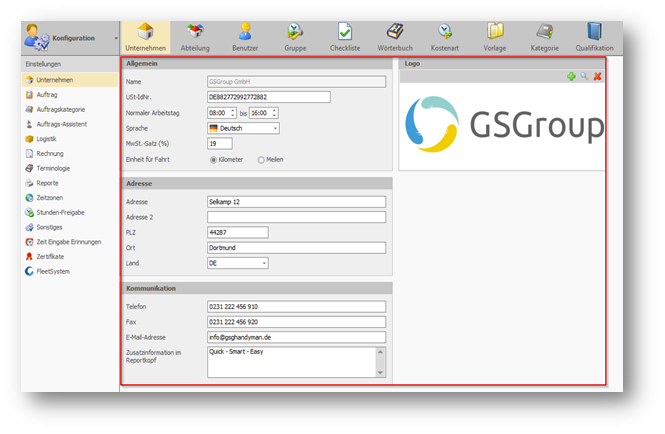Click the green plus add logo icon
665x434 pixels.
pyautogui.click(x=571, y=76)
